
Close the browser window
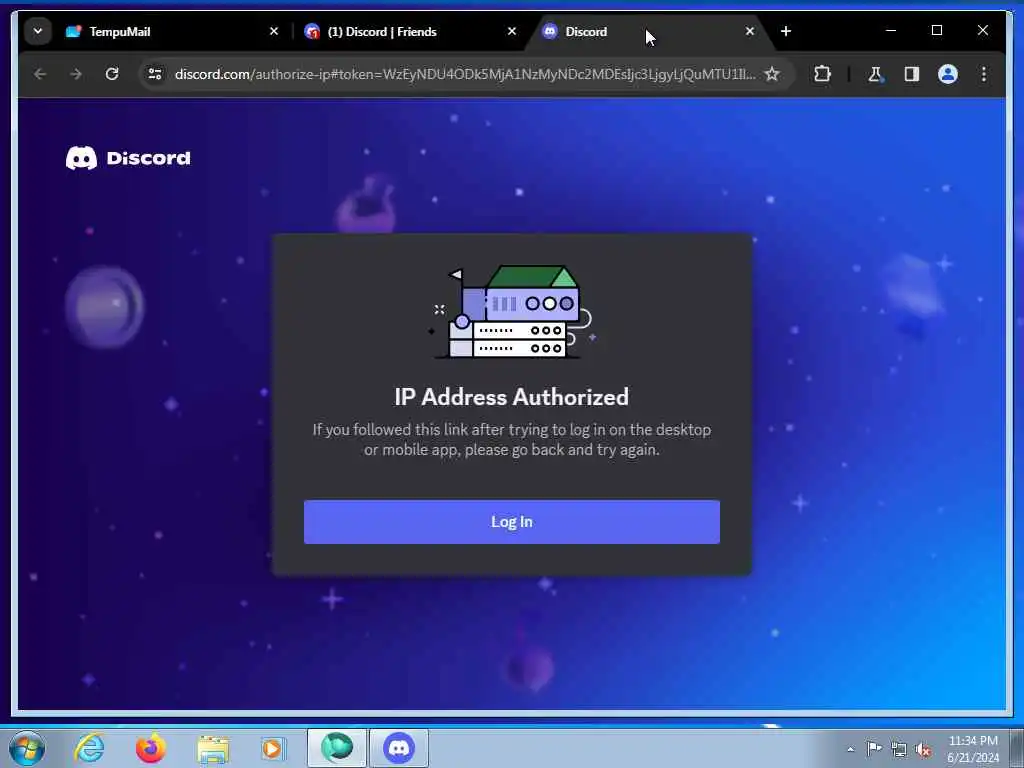tap(982, 31)
